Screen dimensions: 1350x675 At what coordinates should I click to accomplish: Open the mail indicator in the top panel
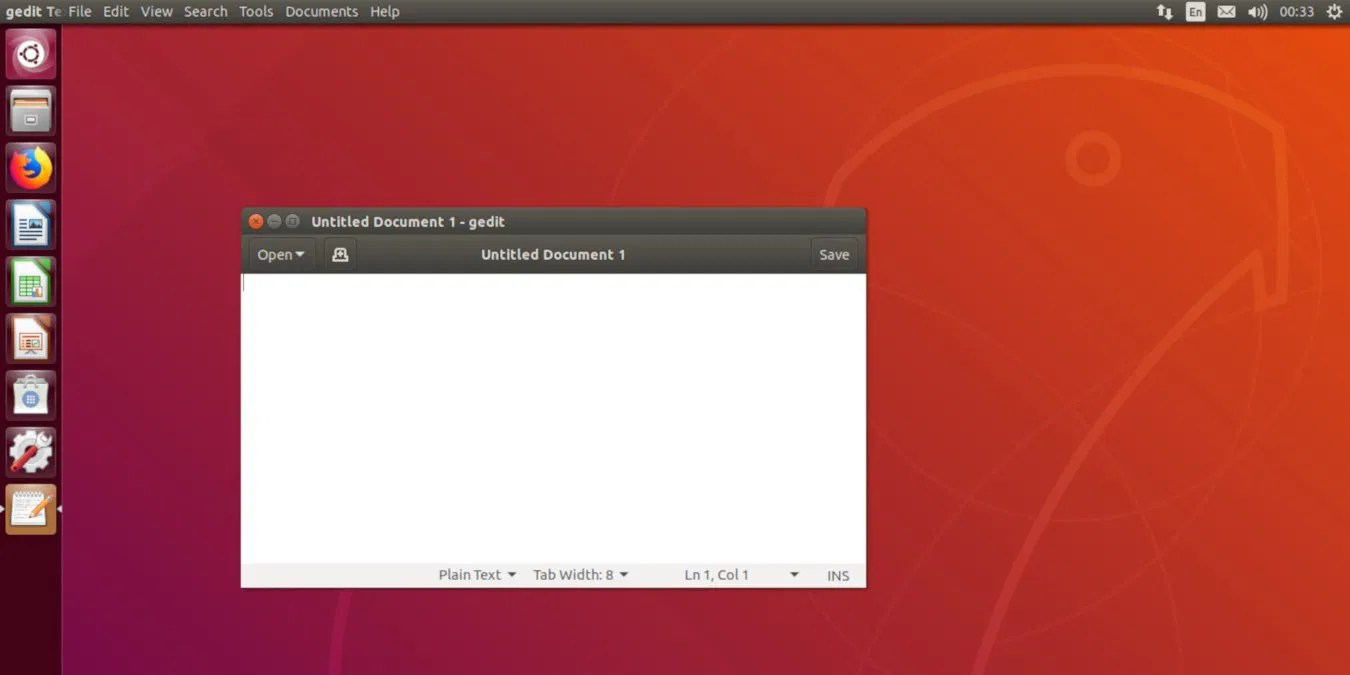pos(1226,11)
